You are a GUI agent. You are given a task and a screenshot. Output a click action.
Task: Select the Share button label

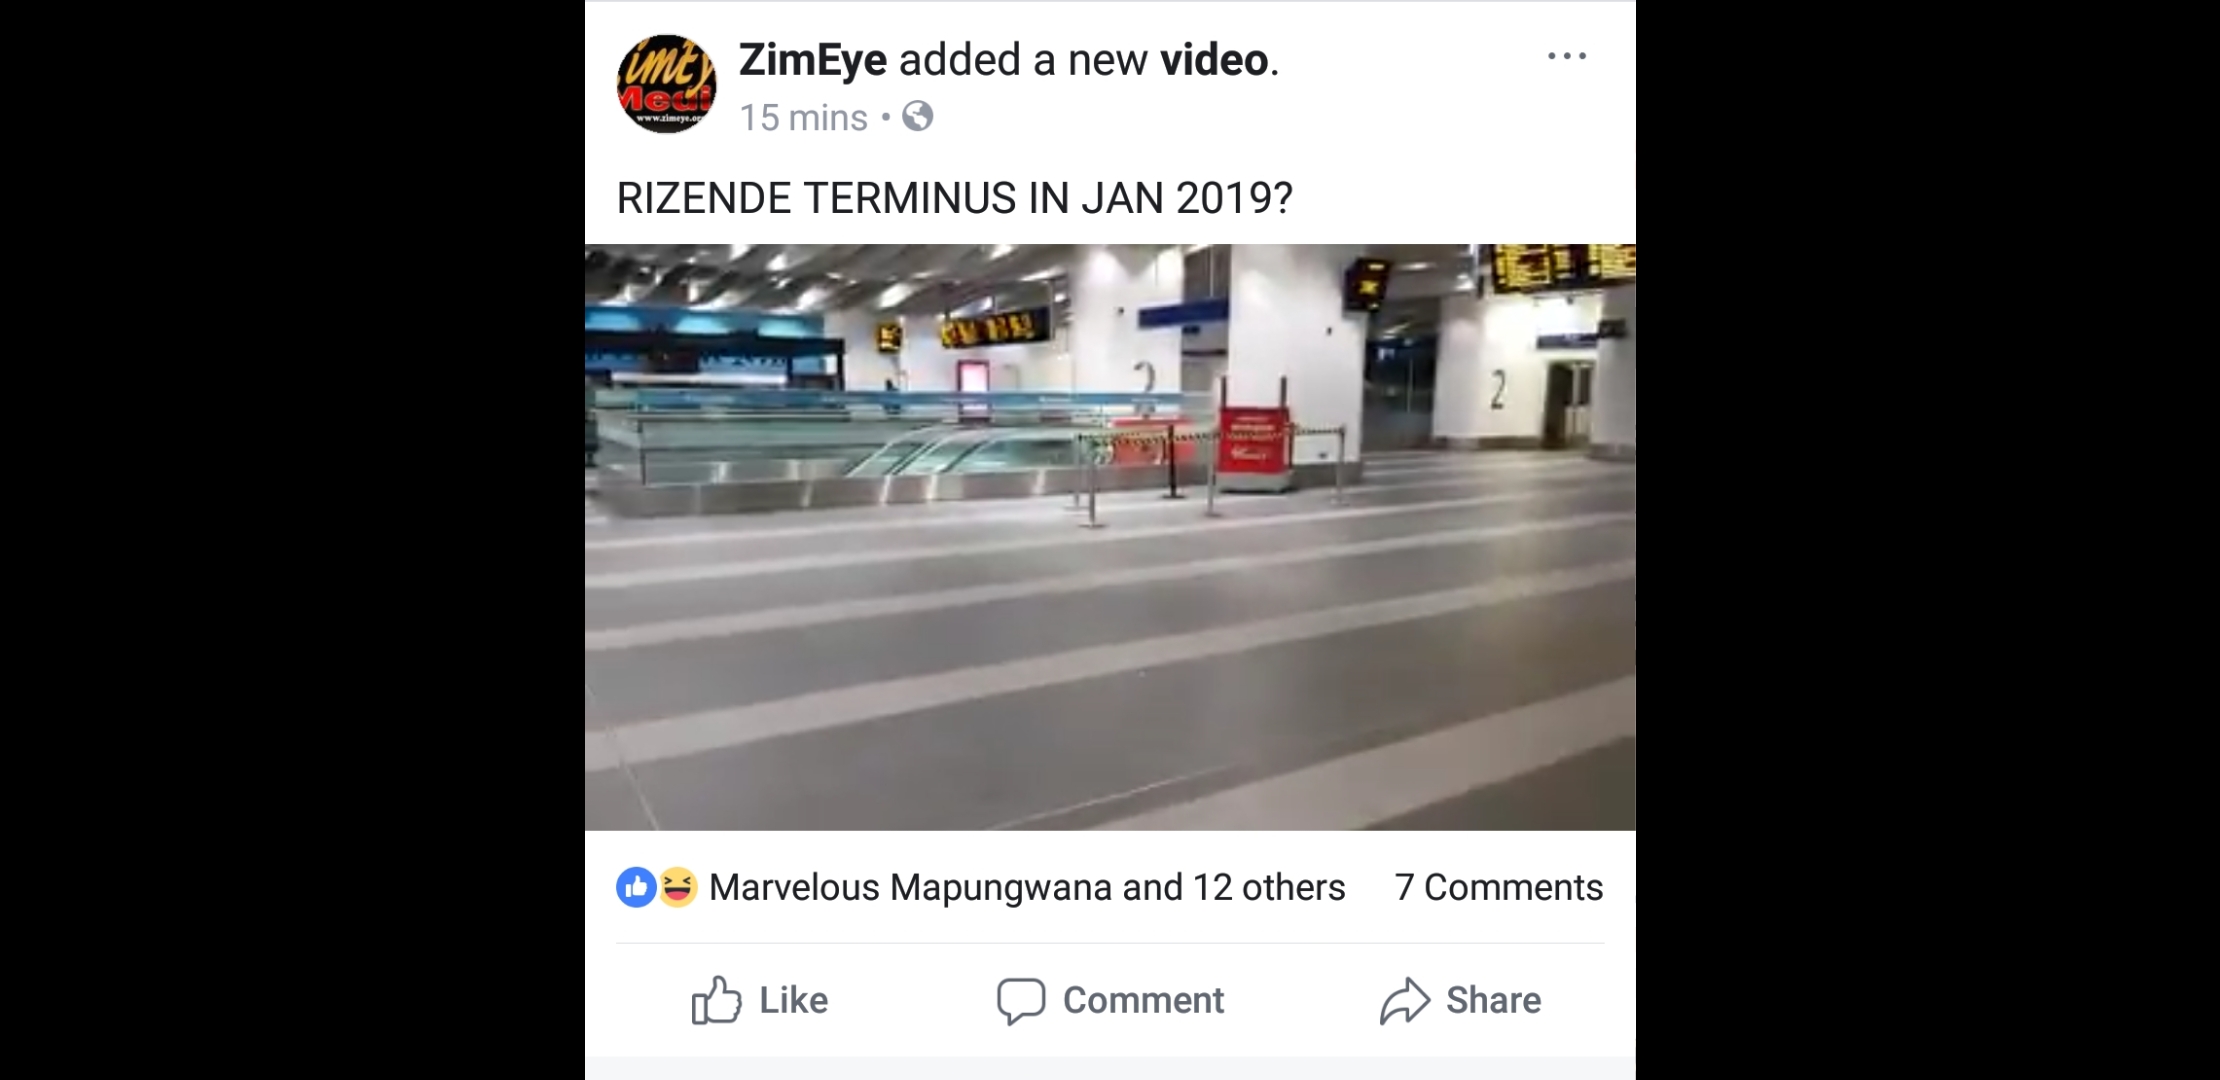[1493, 1000]
